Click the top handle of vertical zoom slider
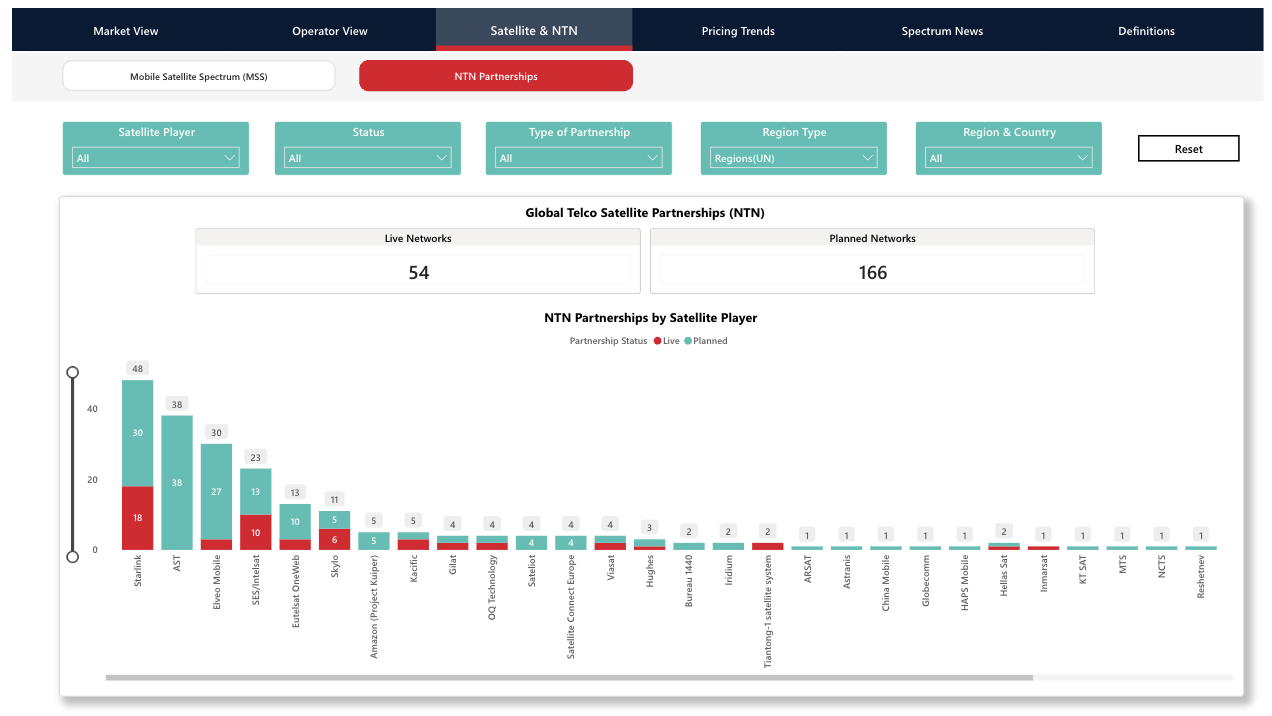1272x716 pixels. tap(72, 372)
